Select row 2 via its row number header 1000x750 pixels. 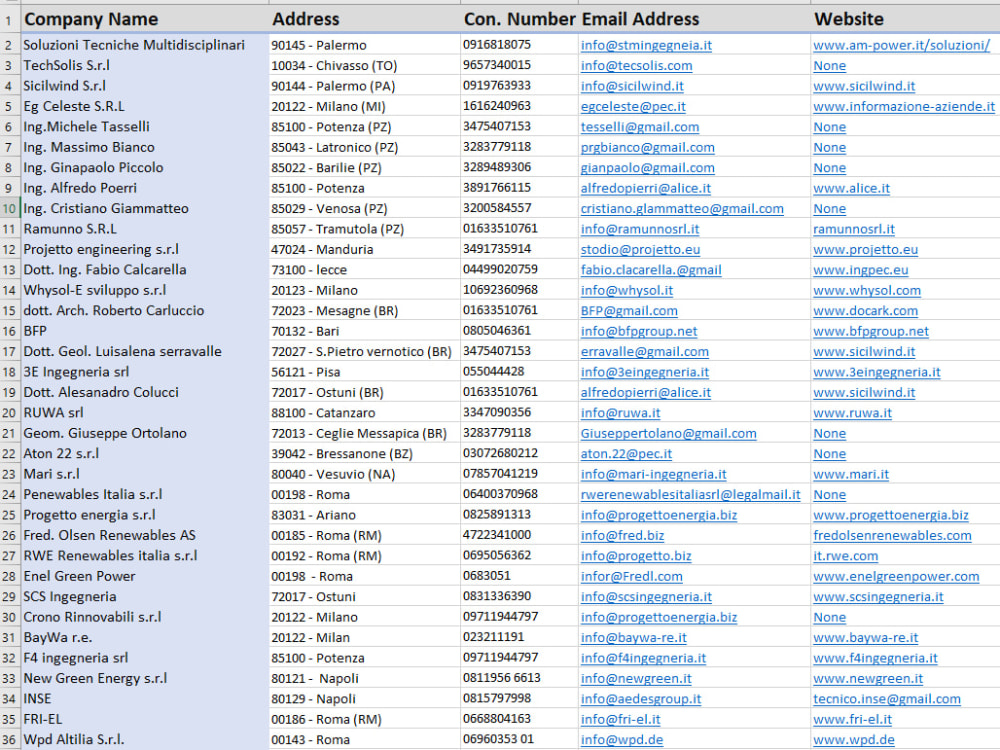click(10, 45)
